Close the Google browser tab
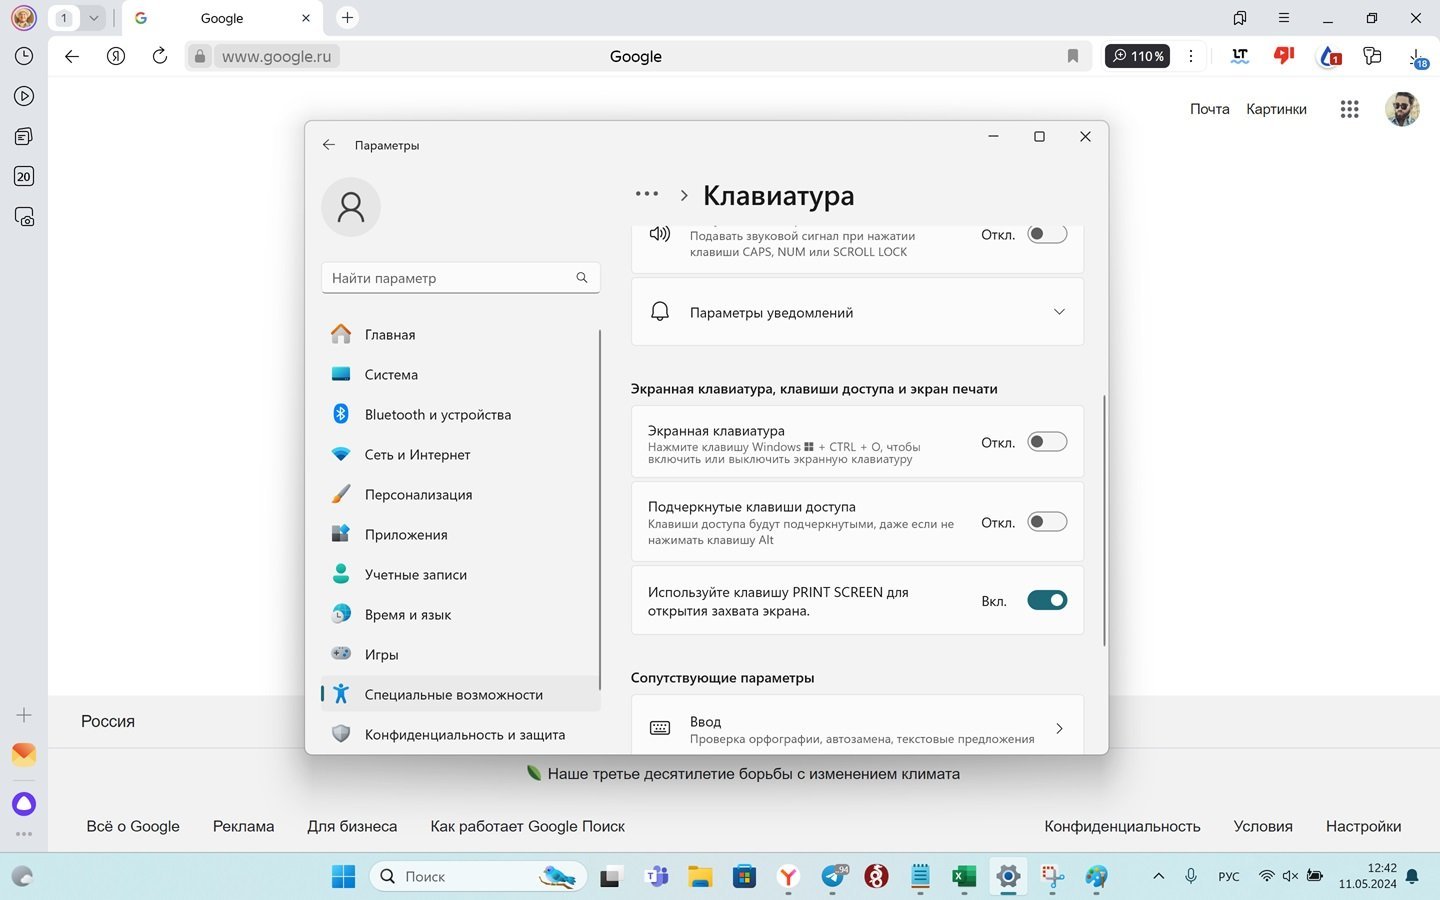The height and width of the screenshot is (900, 1440). point(306,18)
